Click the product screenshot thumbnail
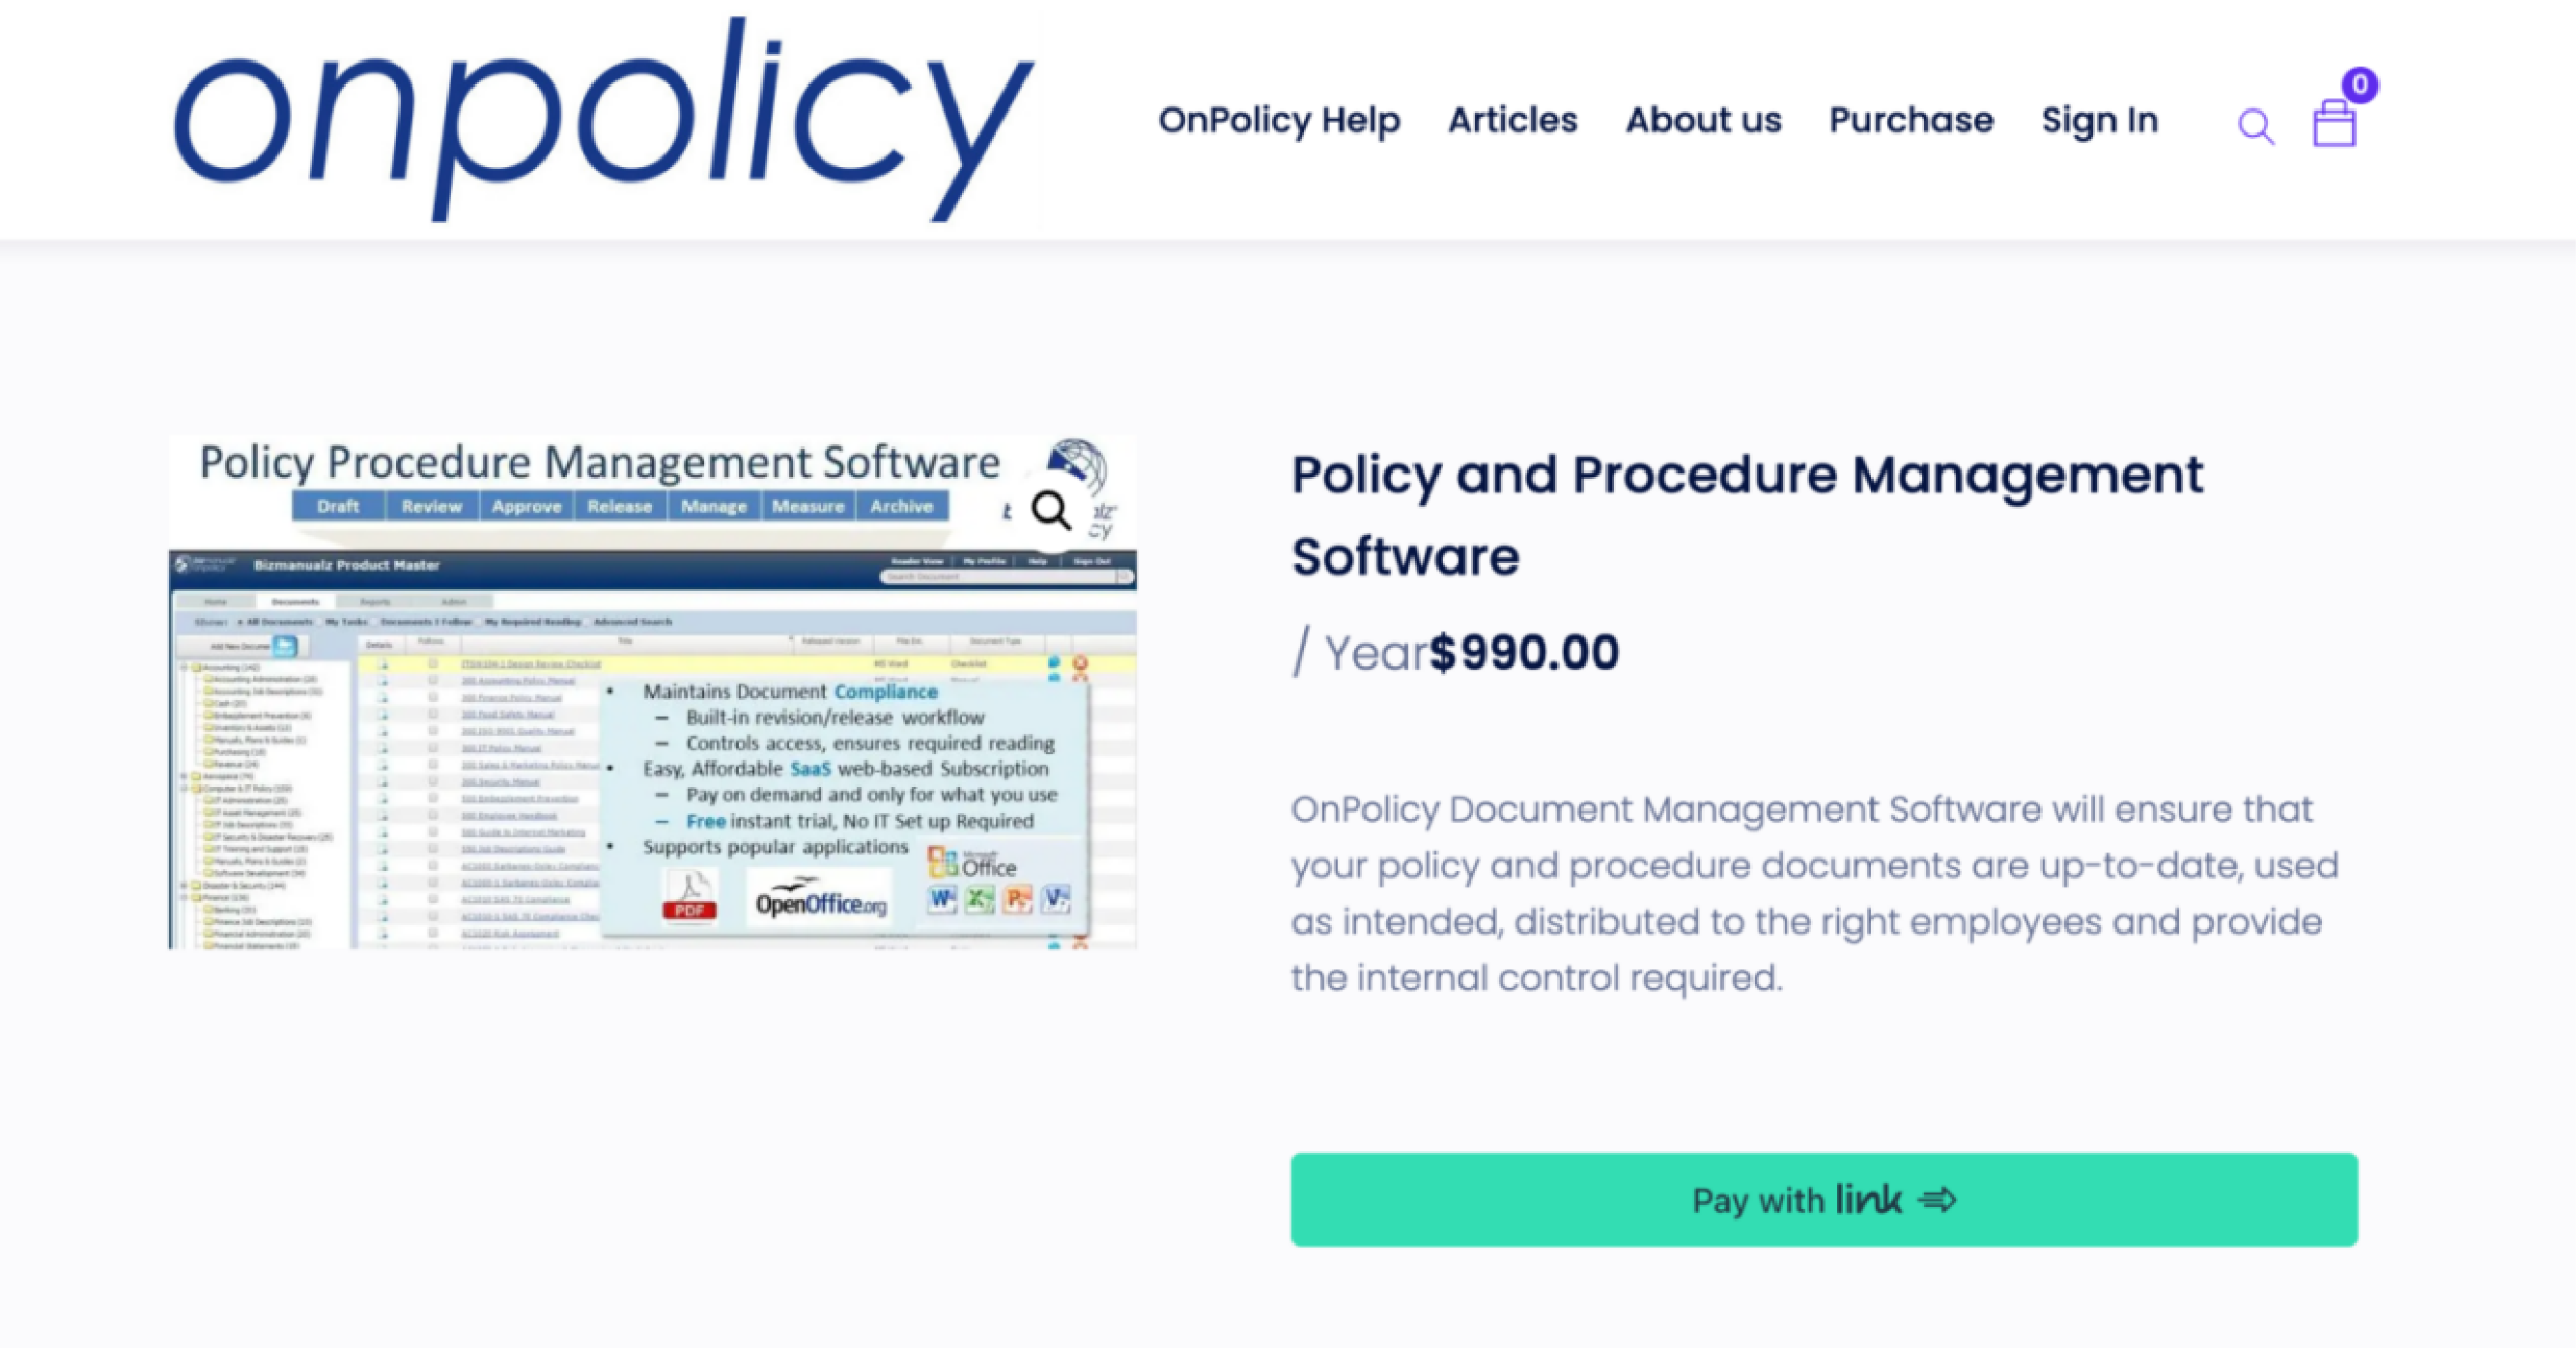The height and width of the screenshot is (1348, 2576). tap(652, 692)
